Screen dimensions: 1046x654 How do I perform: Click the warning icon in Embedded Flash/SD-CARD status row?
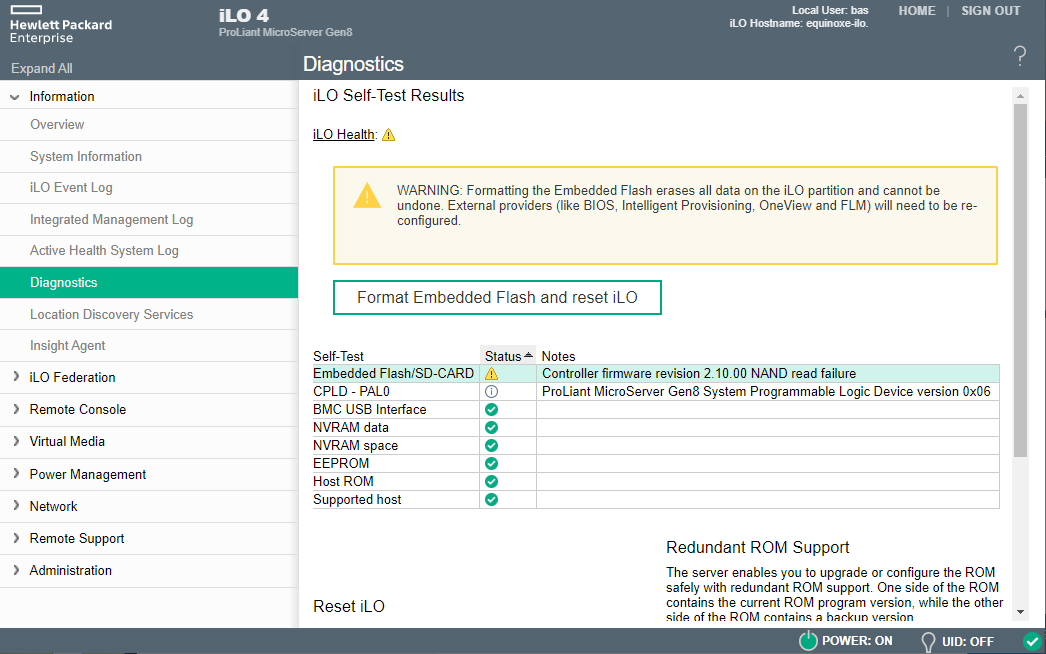pyautogui.click(x=493, y=372)
